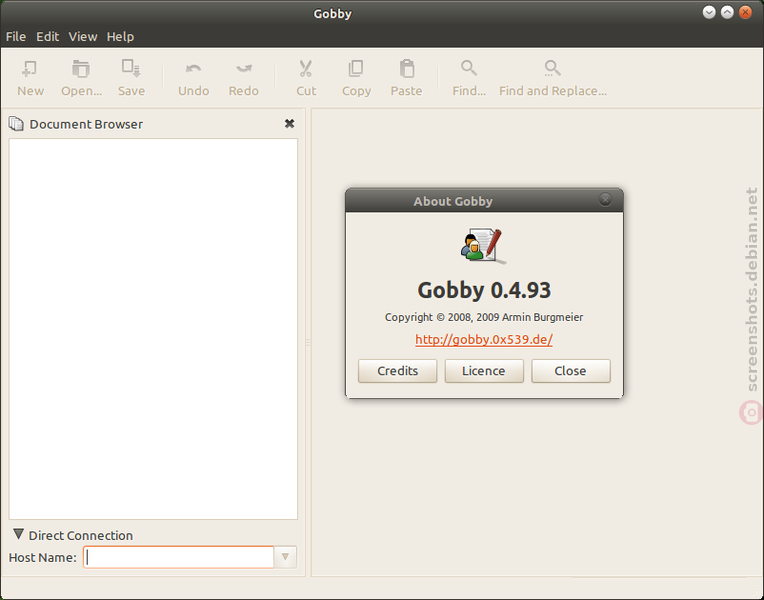Click the Open toolbar icon
764x600 pixels.
[x=81, y=69]
